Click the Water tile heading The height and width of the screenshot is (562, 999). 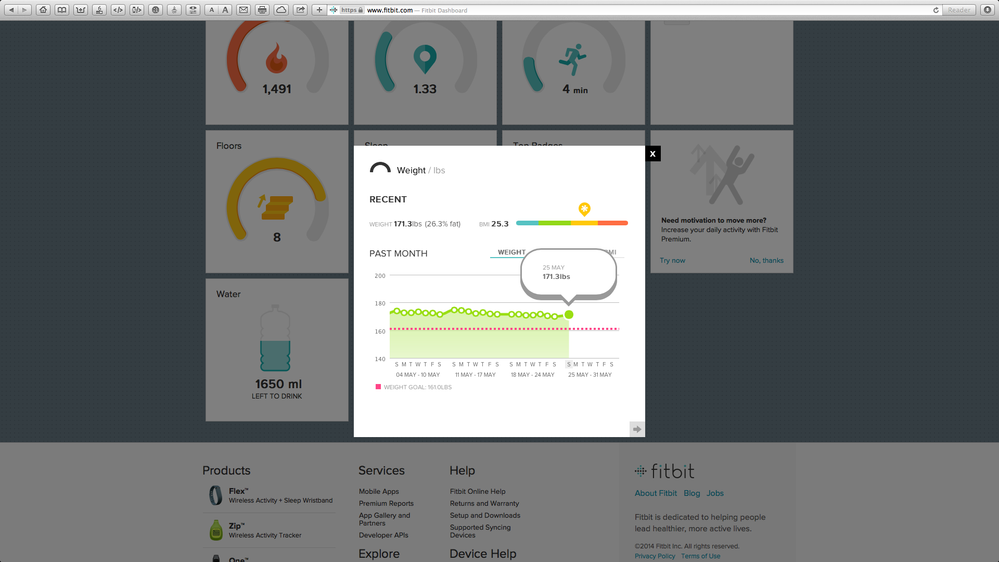click(228, 294)
